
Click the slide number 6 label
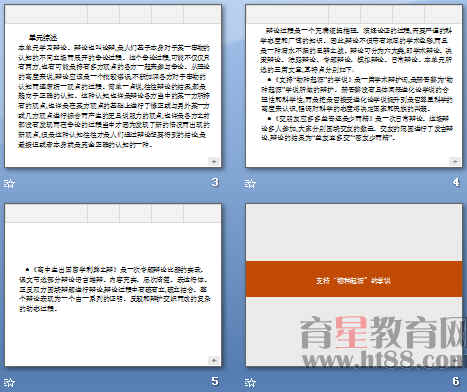pyautogui.click(x=456, y=381)
